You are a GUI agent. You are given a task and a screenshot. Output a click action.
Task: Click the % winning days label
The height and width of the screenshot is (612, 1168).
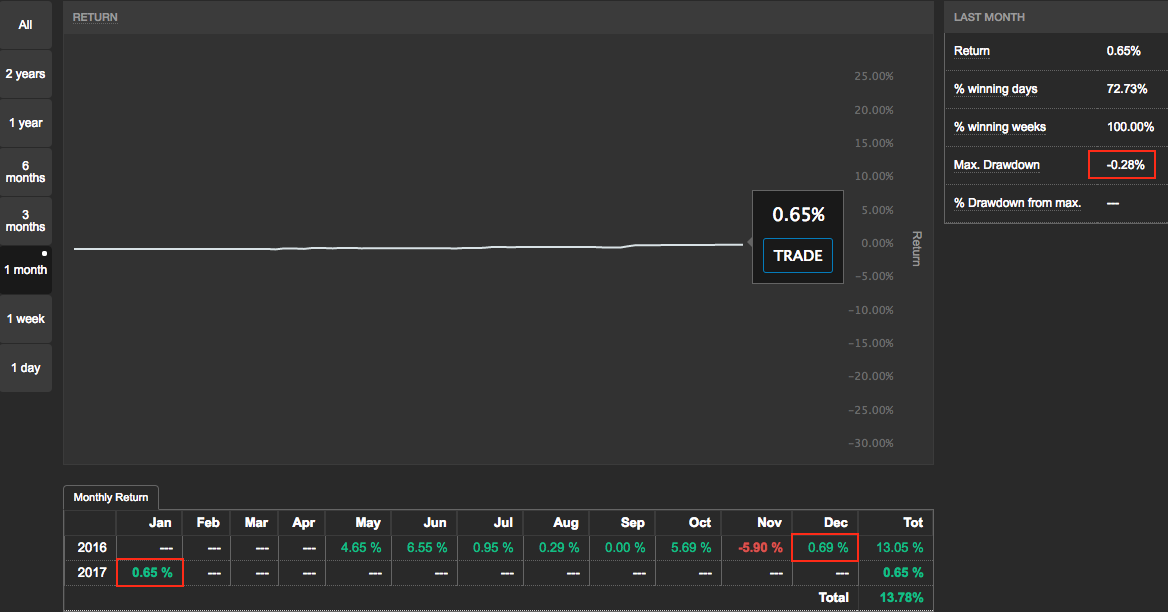(x=995, y=89)
